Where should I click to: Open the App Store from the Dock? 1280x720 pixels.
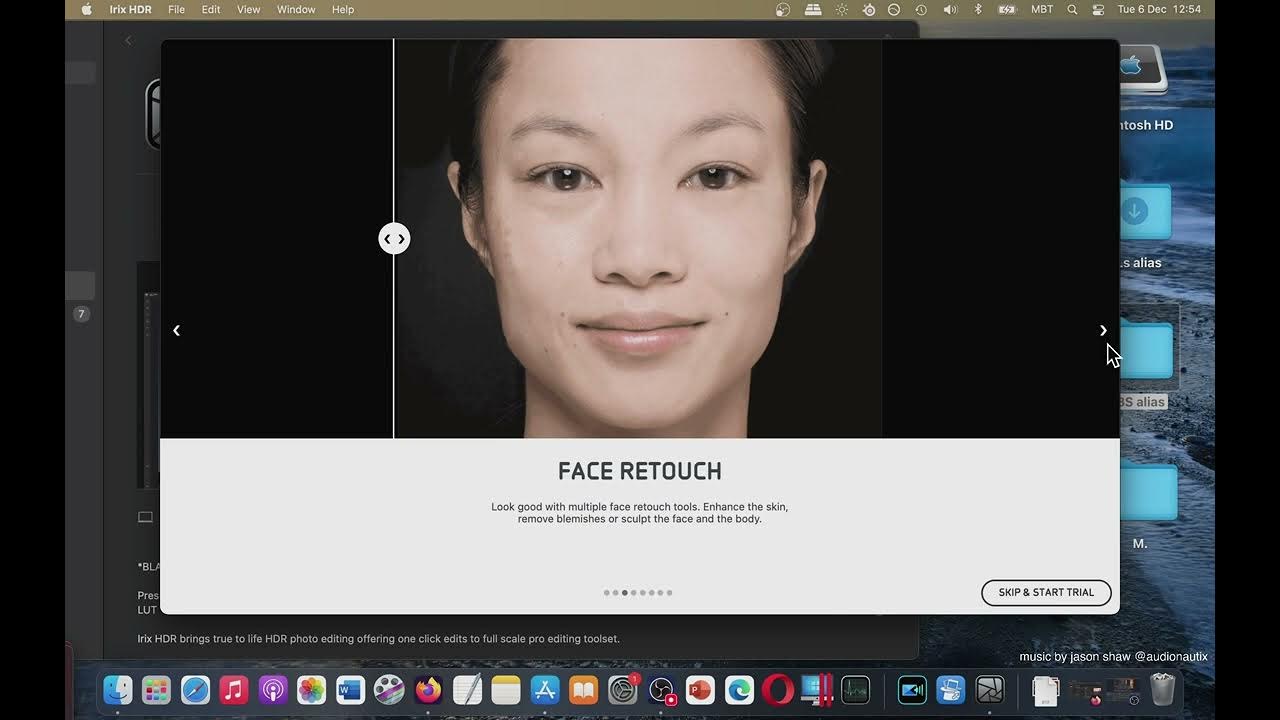[x=545, y=690]
